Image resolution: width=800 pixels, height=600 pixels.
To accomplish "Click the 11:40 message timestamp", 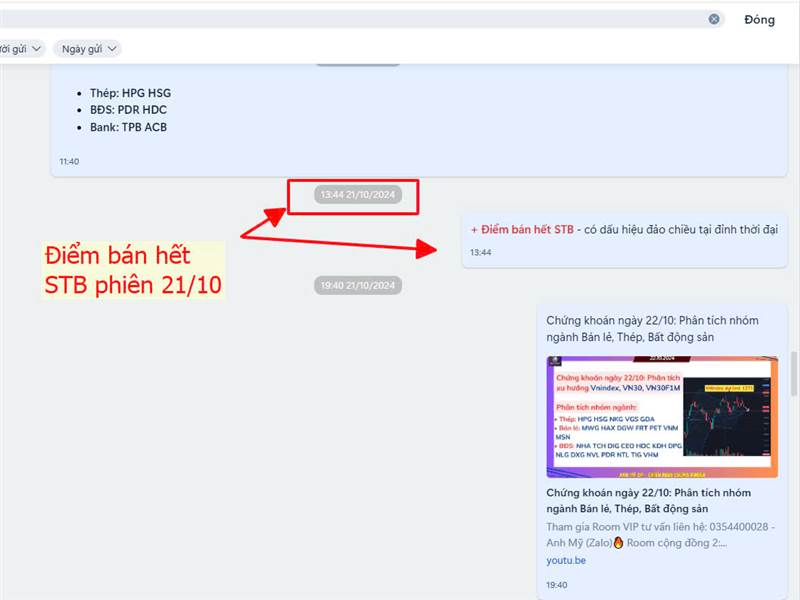I will tap(69, 162).
